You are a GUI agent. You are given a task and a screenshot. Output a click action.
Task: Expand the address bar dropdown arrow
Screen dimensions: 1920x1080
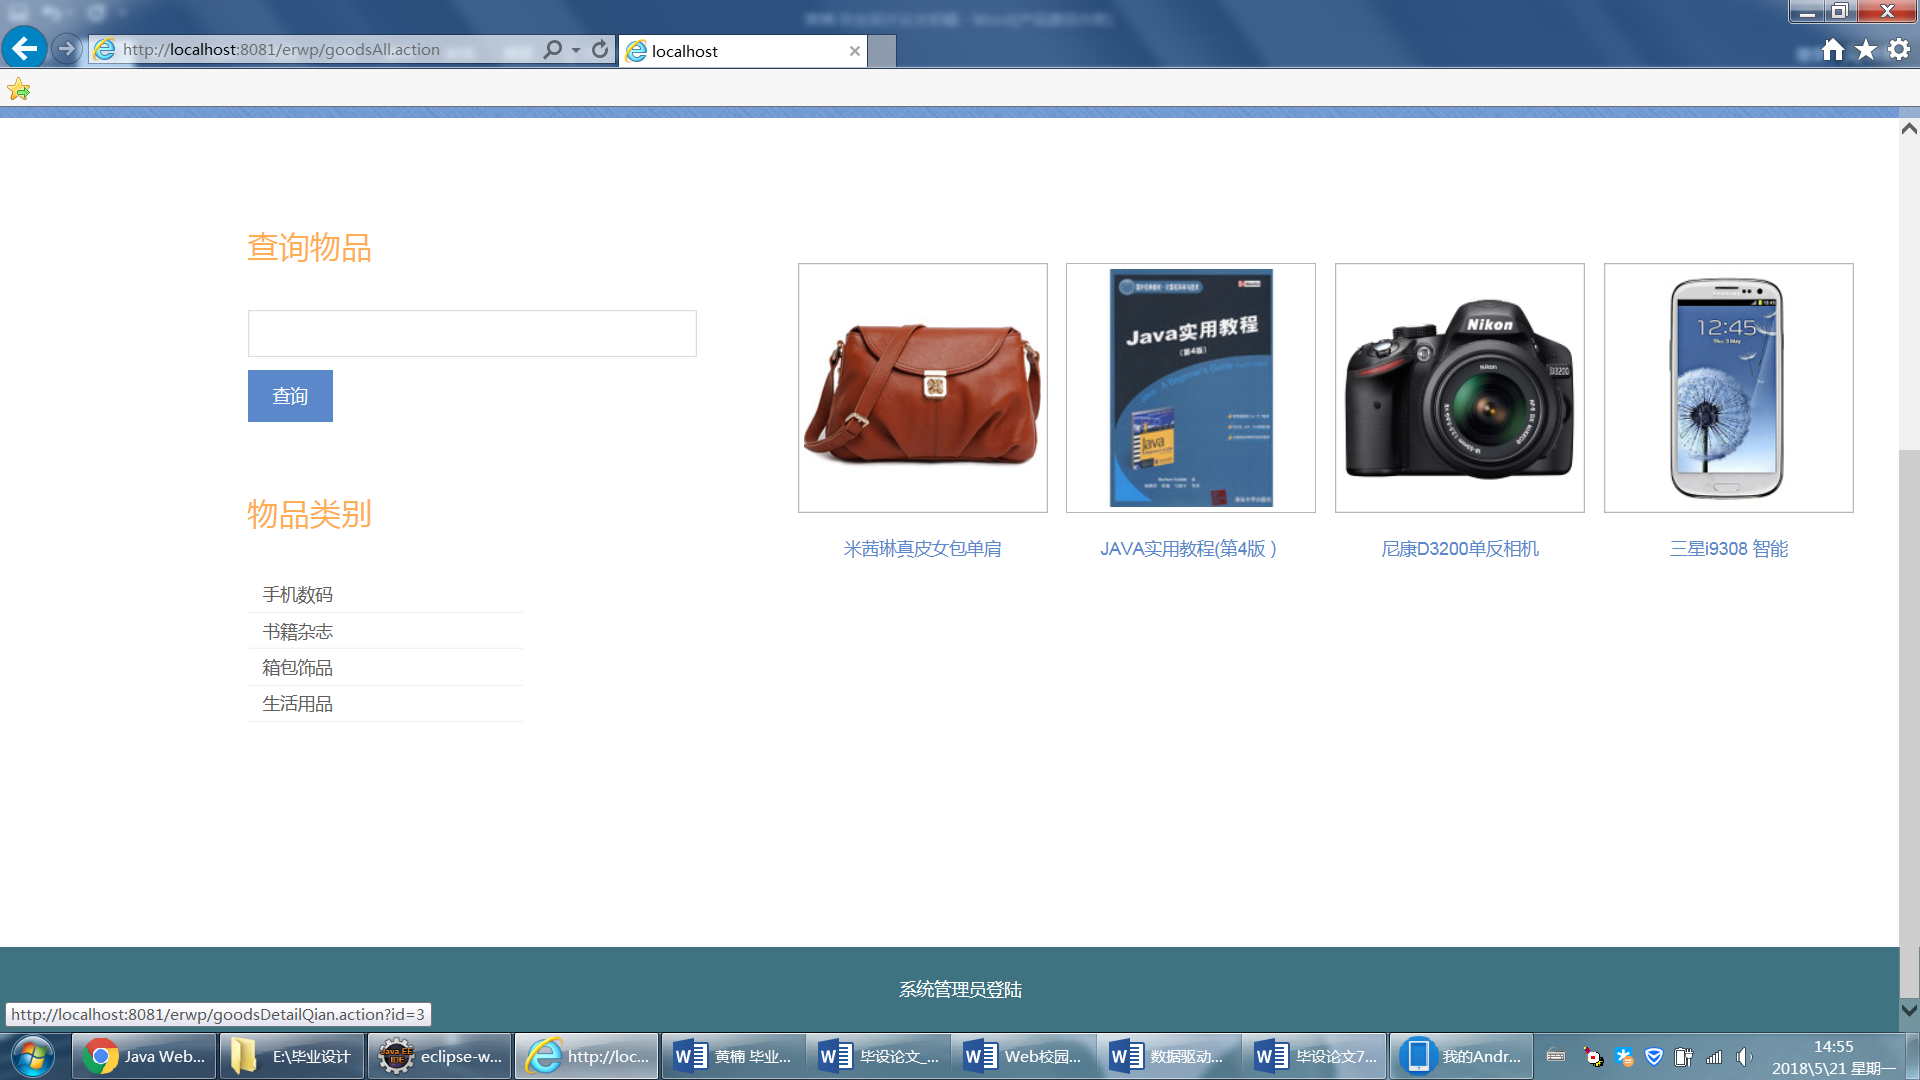point(576,50)
